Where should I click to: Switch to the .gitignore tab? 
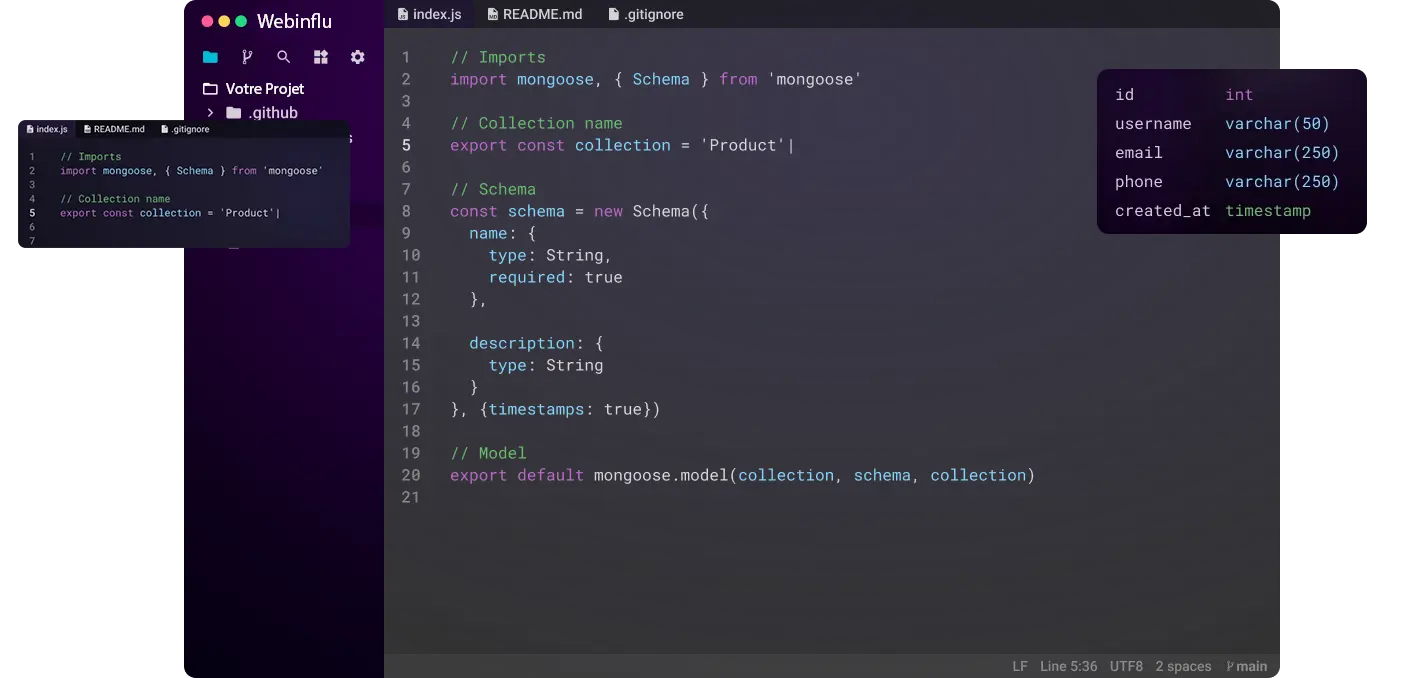point(646,14)
